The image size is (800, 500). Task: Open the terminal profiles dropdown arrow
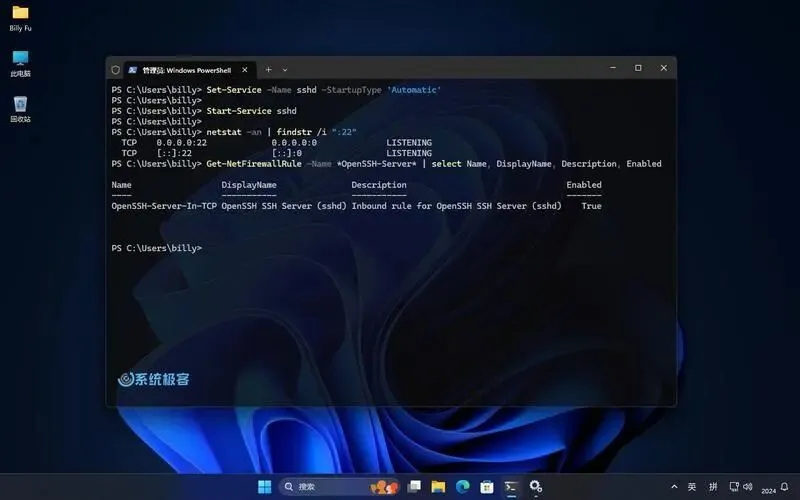285,70
